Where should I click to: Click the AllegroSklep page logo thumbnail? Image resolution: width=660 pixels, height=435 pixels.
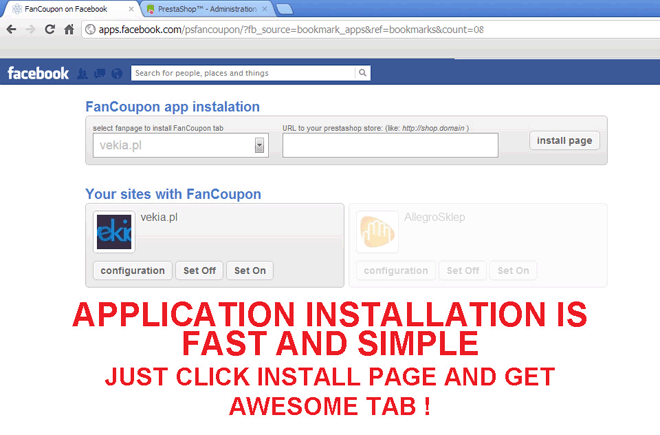tap(377, 232)
